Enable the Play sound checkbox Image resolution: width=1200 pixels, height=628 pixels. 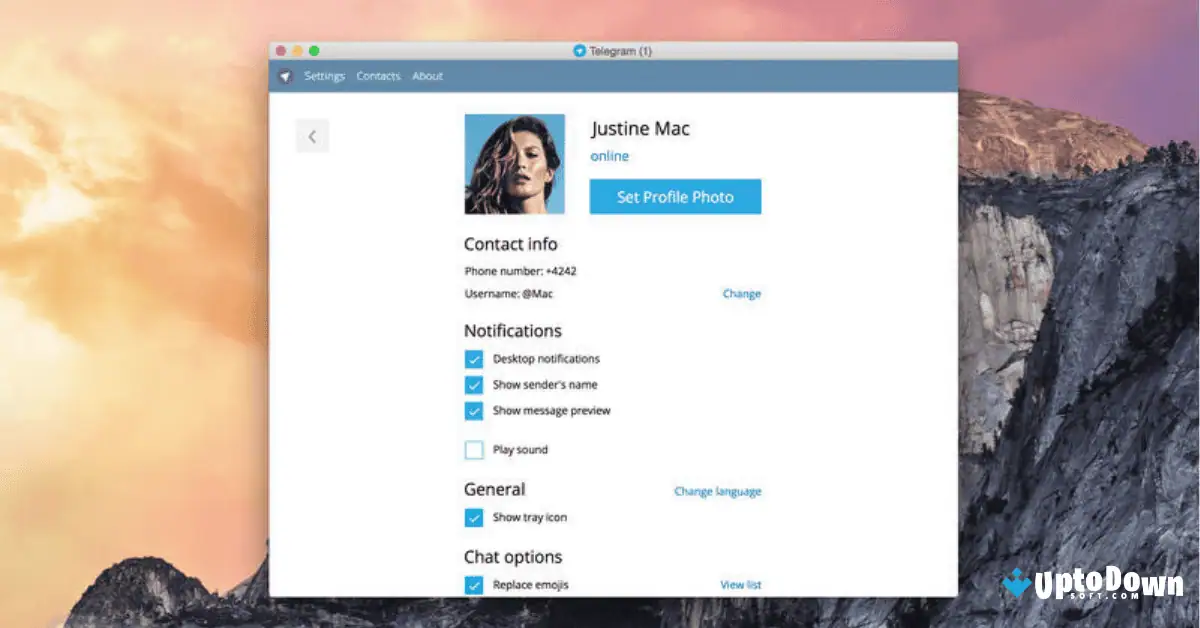(473, 449)
